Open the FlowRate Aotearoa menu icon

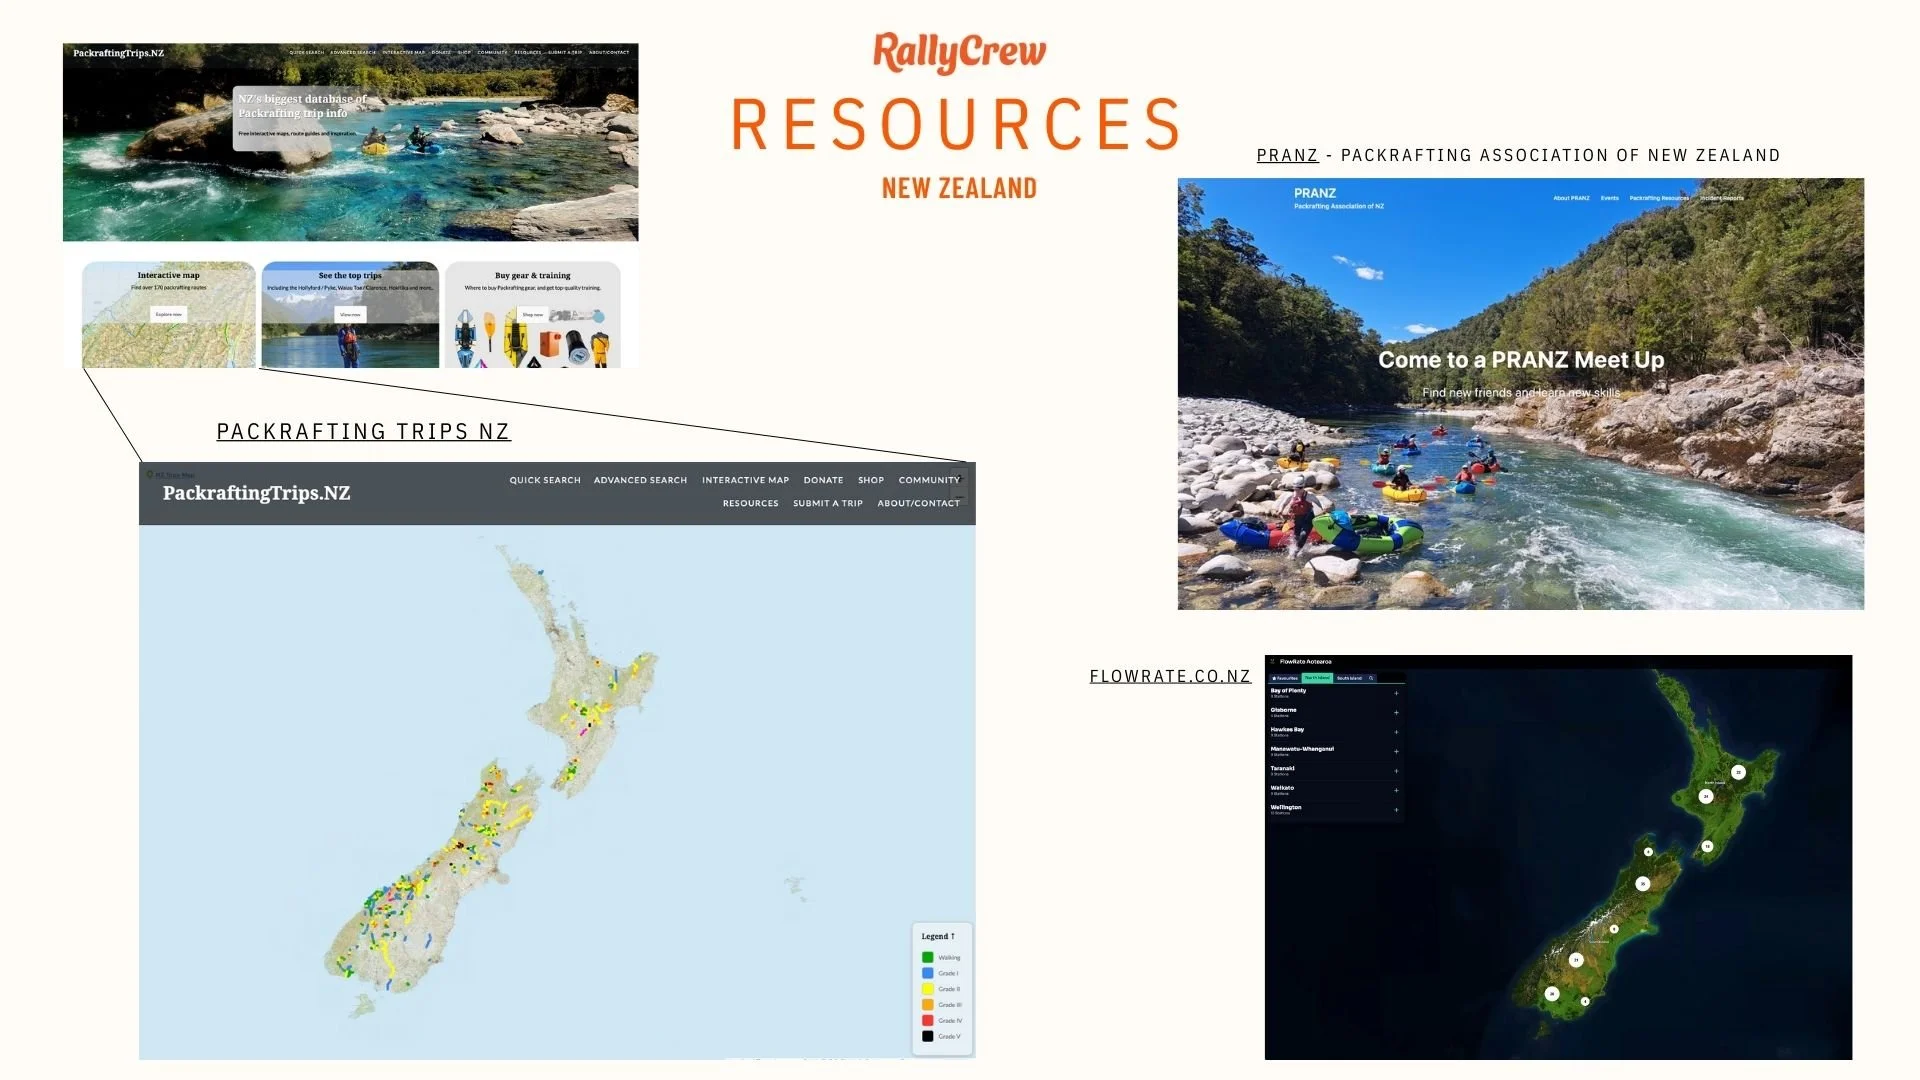pyautogui.click(x=1272, y=661)
